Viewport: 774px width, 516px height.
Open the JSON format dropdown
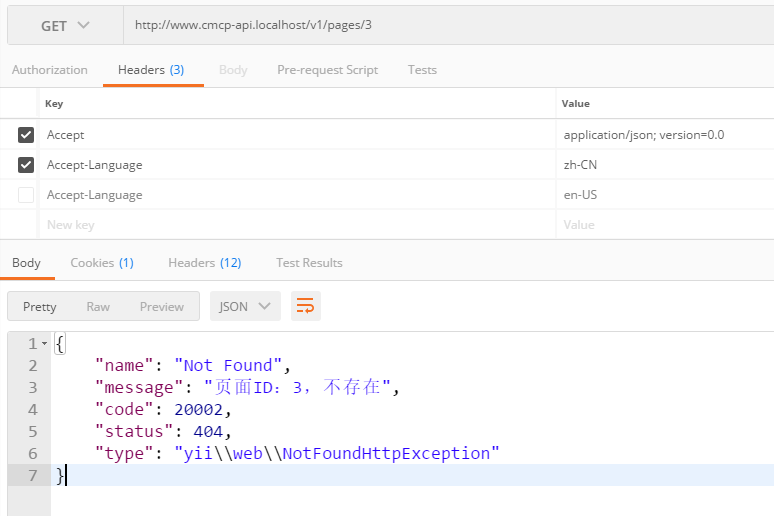pos(245,306)
